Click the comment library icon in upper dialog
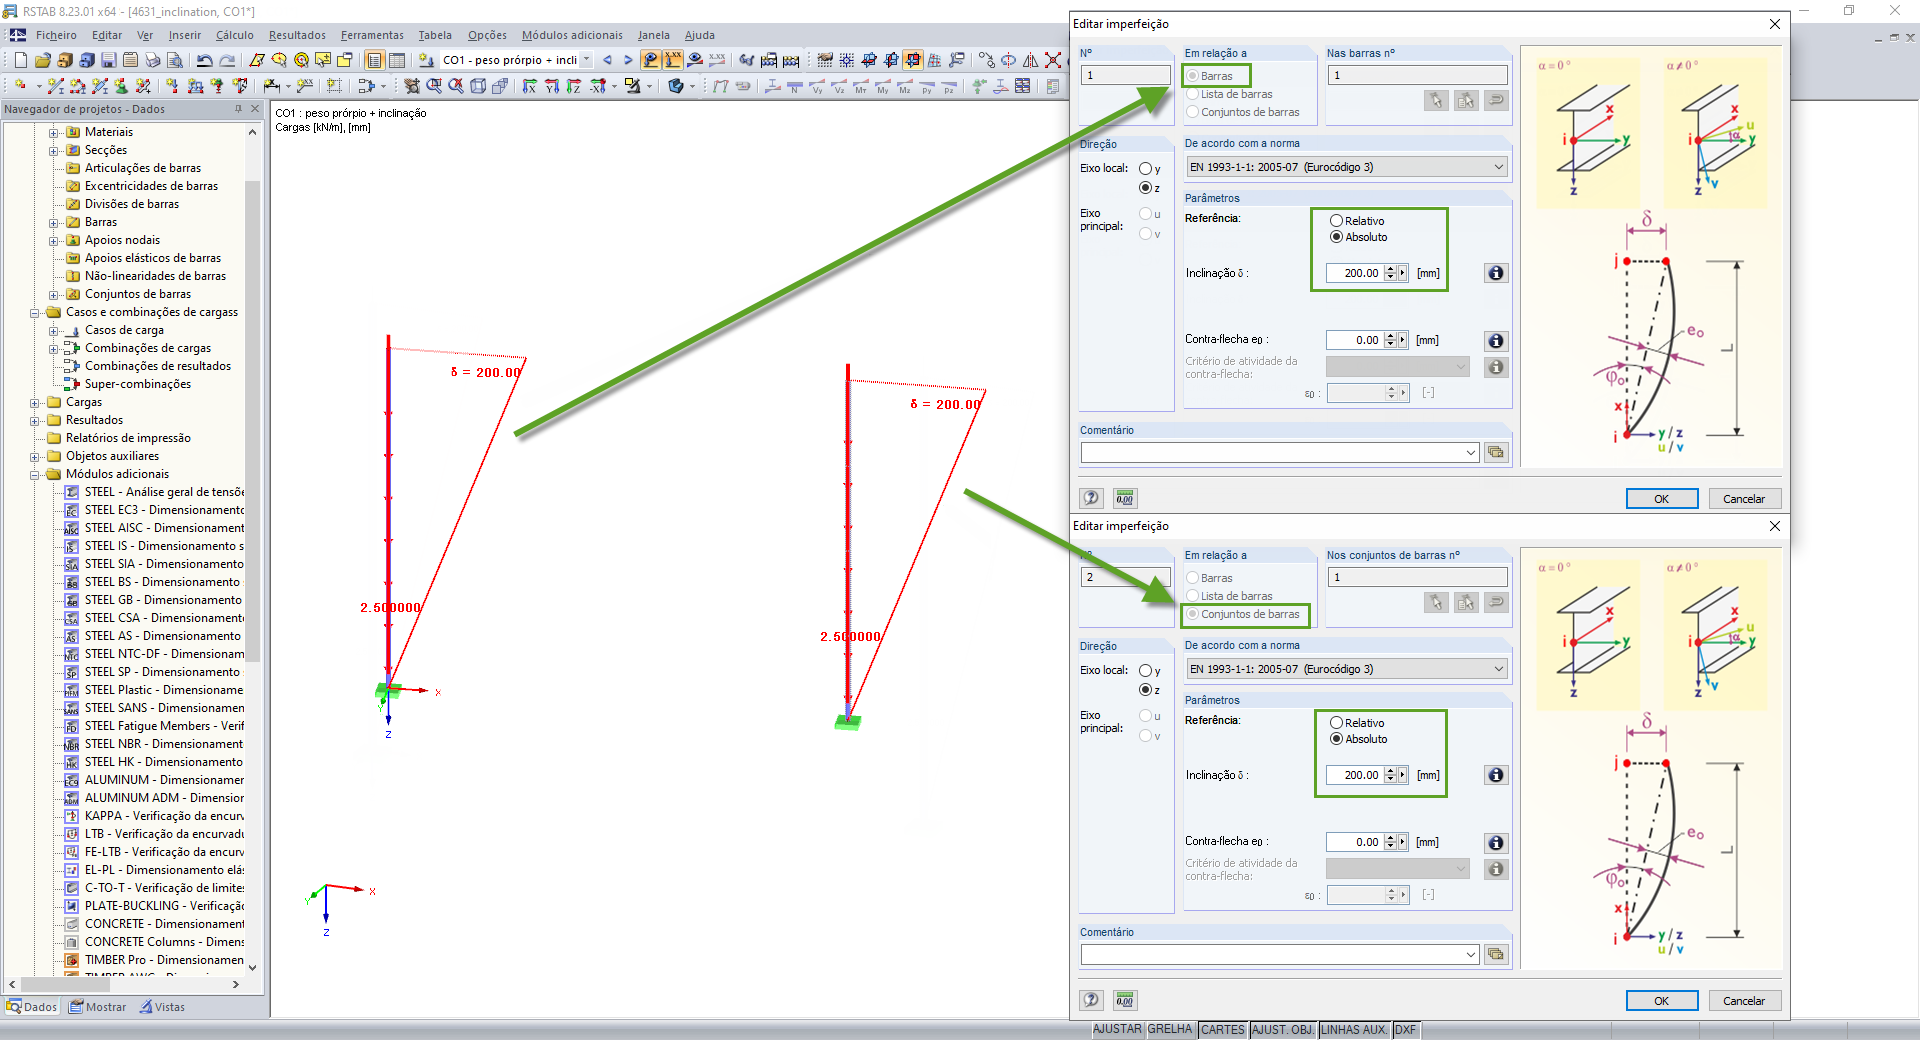 click(1495, 452)
